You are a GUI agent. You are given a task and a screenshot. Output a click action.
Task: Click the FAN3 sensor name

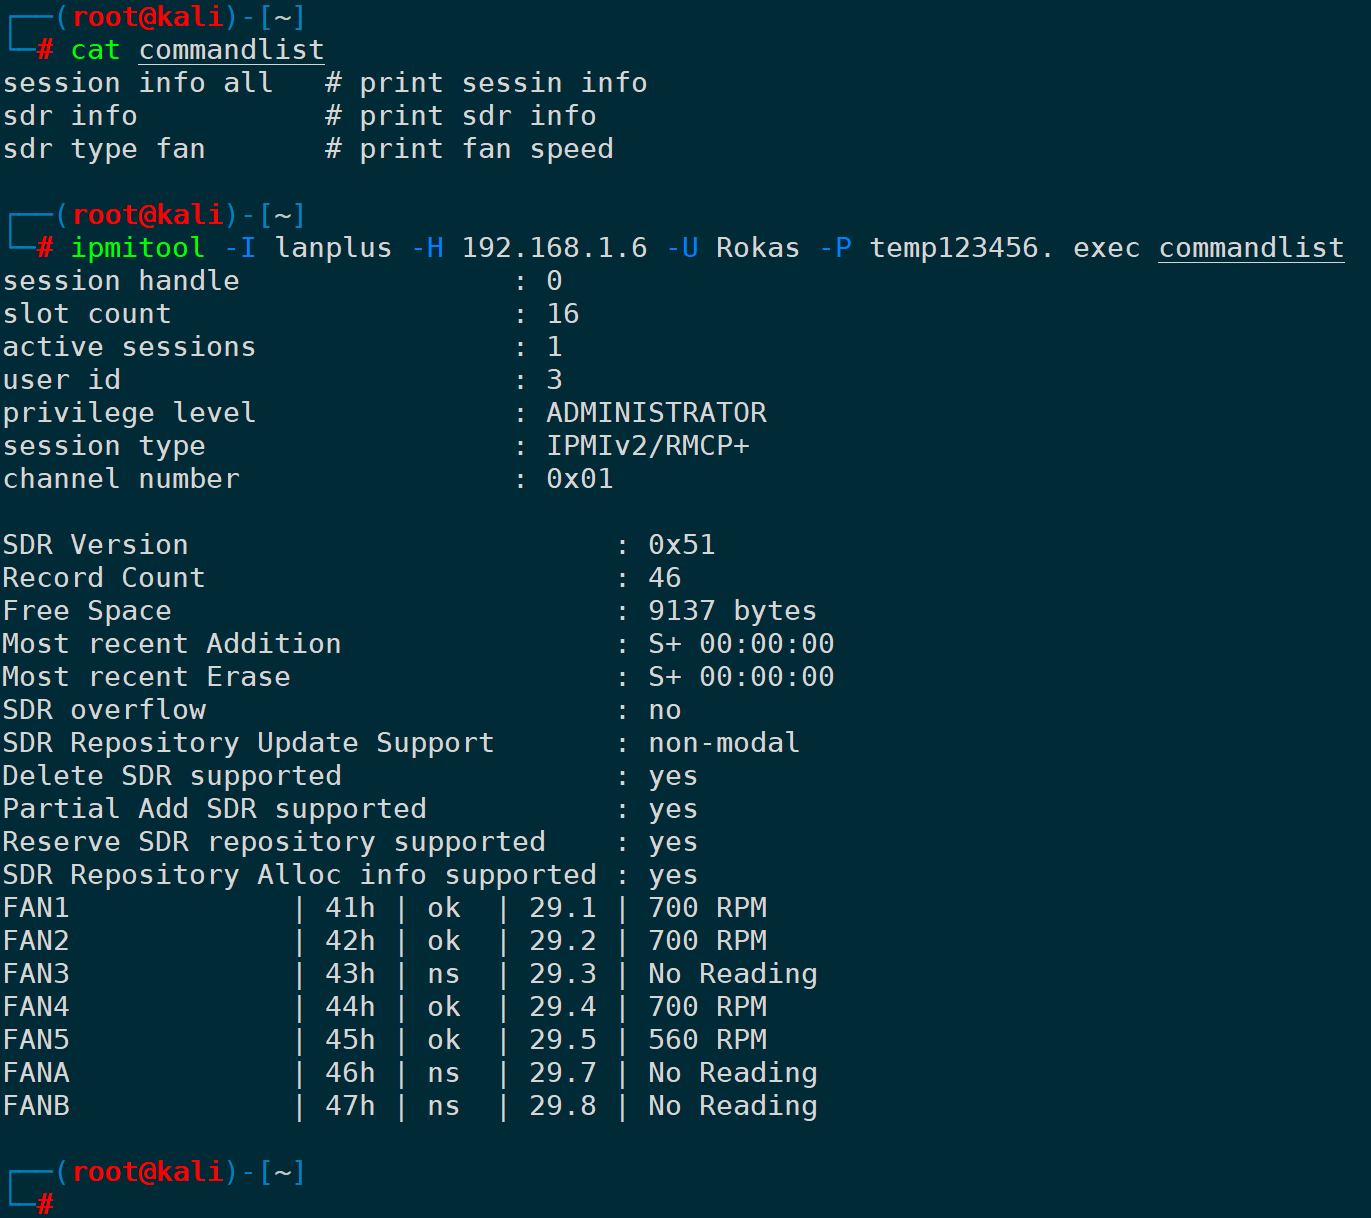pos(36,974)
